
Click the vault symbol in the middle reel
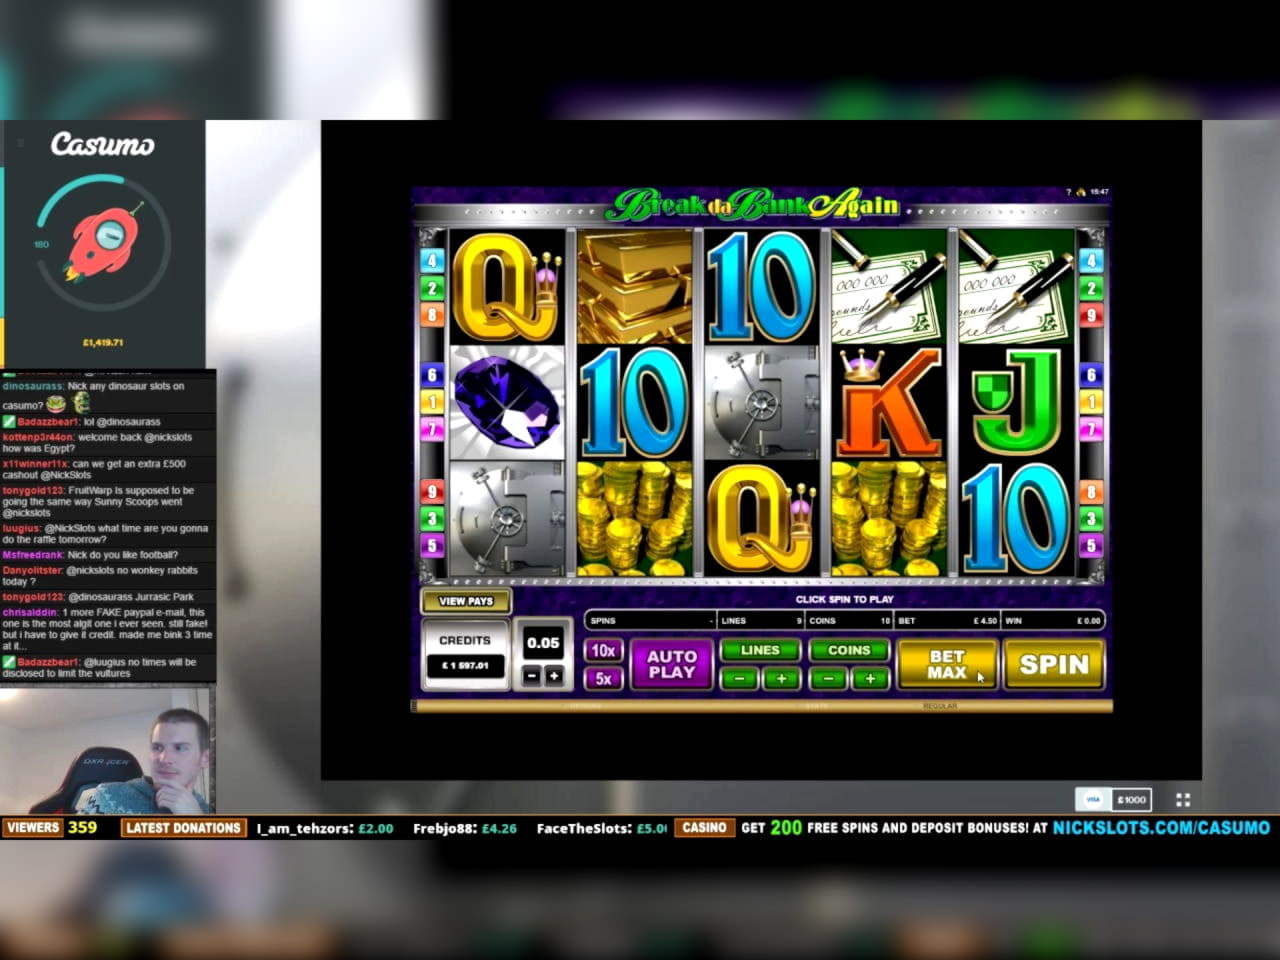761,403
